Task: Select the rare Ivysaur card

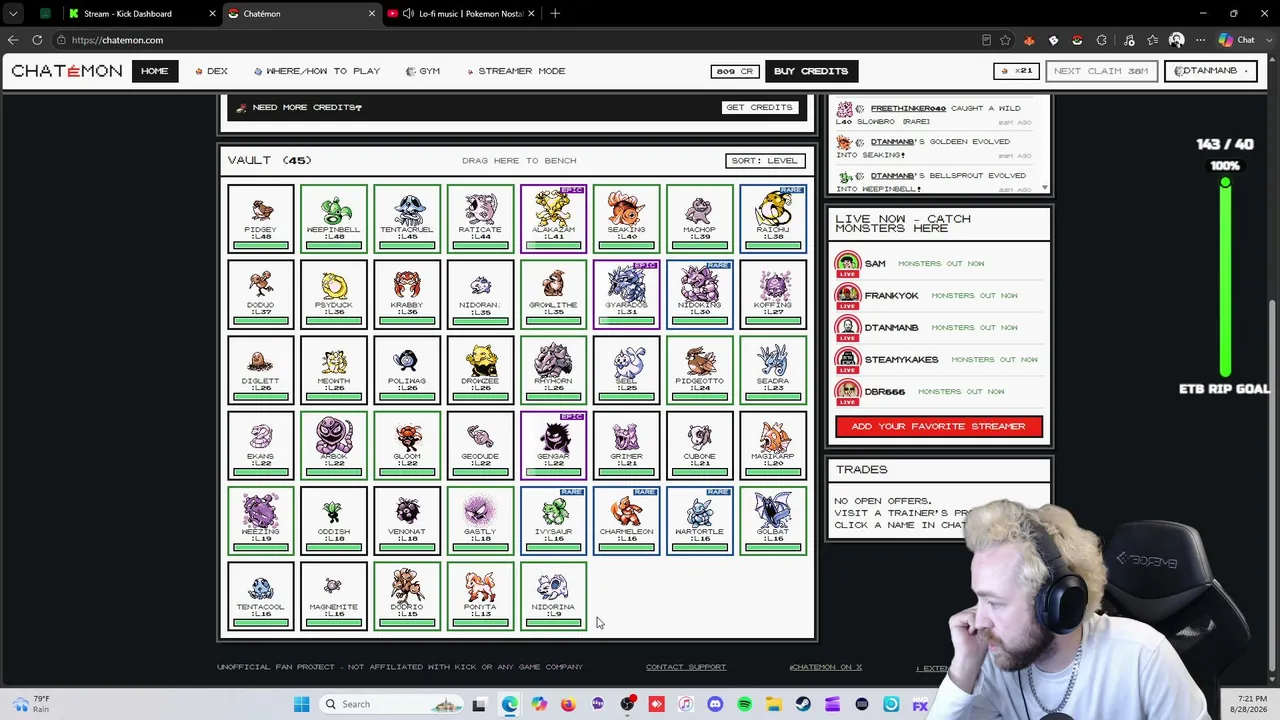Action: click(x=553, y=520)
